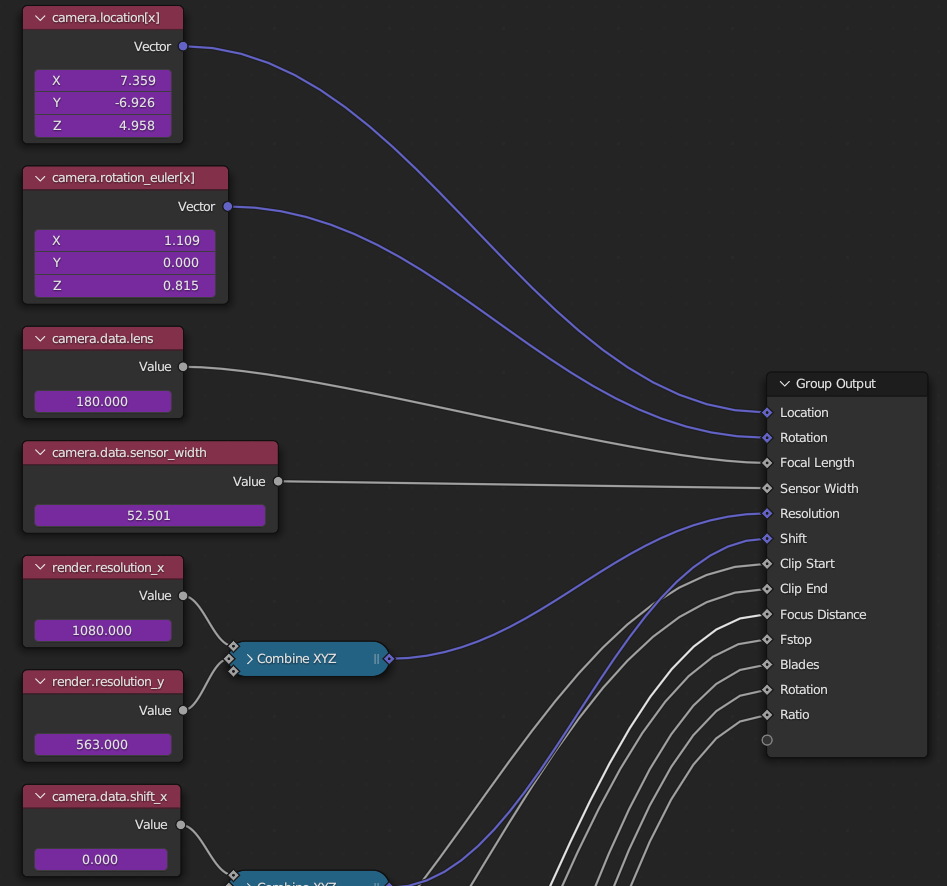
Task: Click the Focus Distance input socket
Action: pyautogui.click(x=767, y=614)
